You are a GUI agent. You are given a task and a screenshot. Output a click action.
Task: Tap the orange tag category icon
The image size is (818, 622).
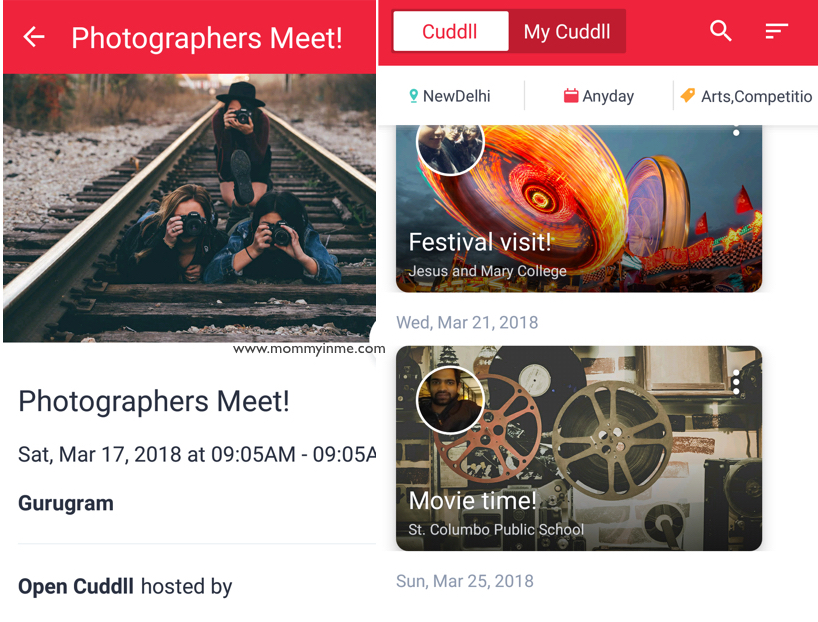coord(688,95)
